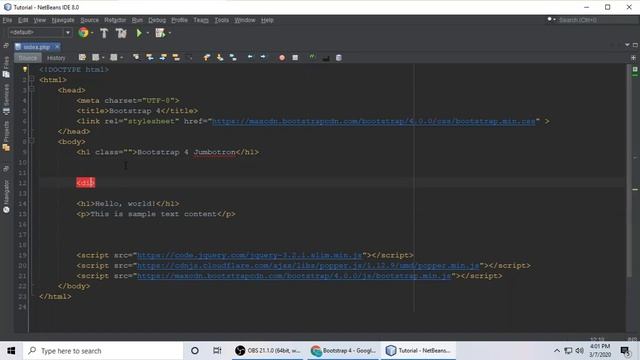The width and height of the screenshot is (640, 360).
Task: Open the Files side panel
Action: click(x=6, y=68)
